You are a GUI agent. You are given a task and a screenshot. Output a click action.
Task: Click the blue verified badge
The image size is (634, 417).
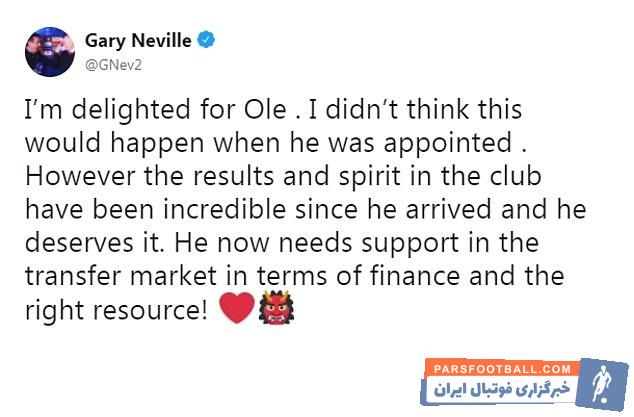[207, 41]
